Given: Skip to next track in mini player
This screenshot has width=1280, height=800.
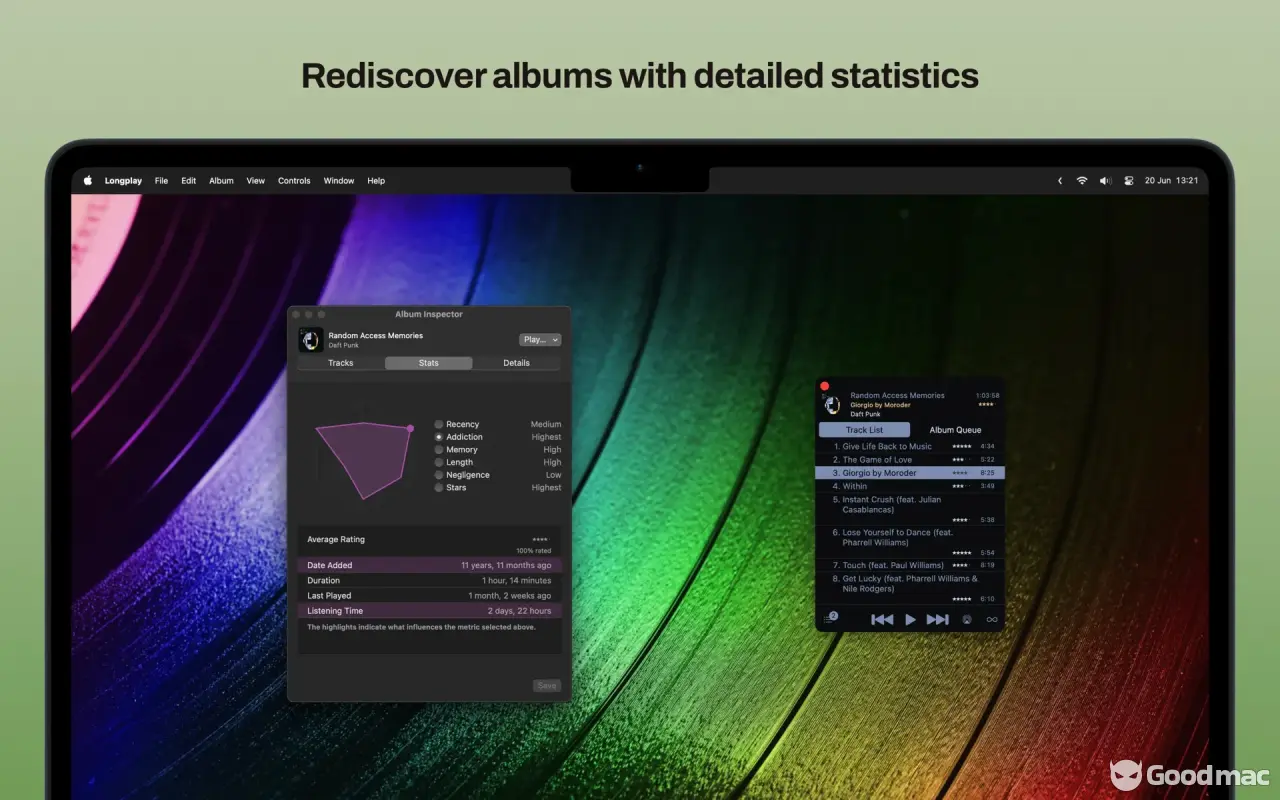Looking at the screenshot, I should 937,620.
